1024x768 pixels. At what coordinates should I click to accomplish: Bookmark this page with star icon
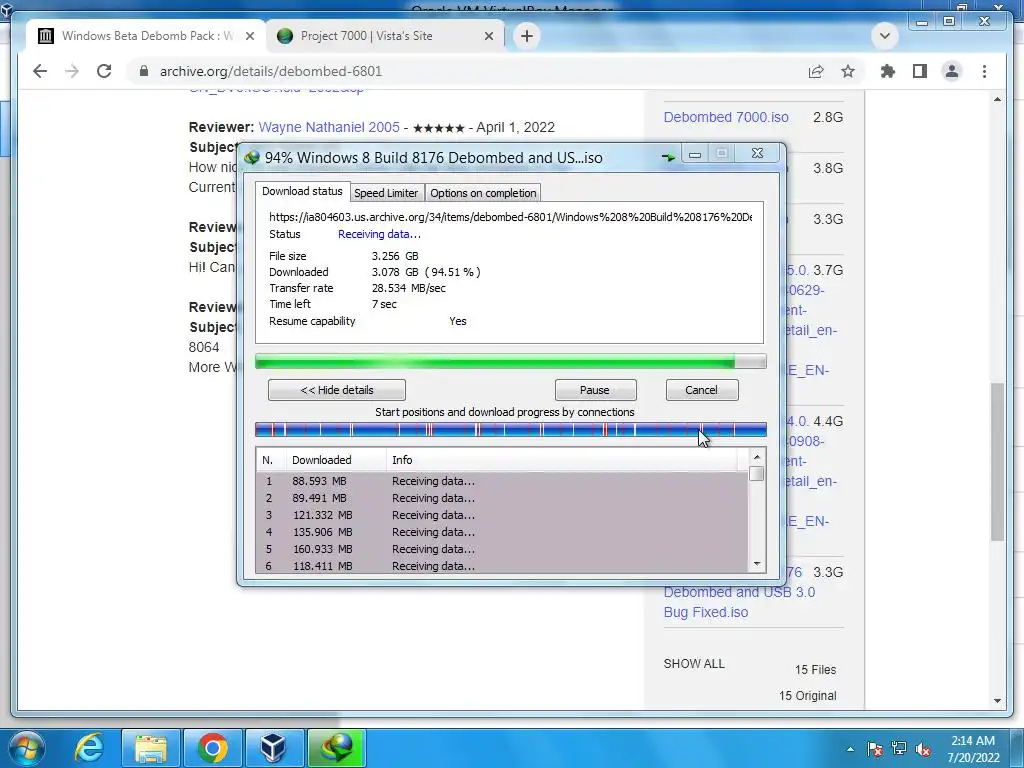click(848, 71)
